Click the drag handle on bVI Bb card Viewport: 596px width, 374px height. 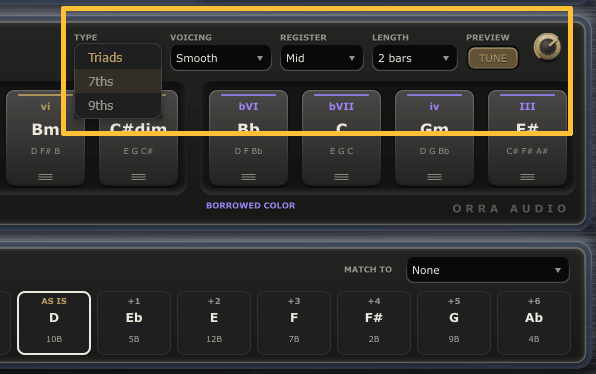click(248, 177)
